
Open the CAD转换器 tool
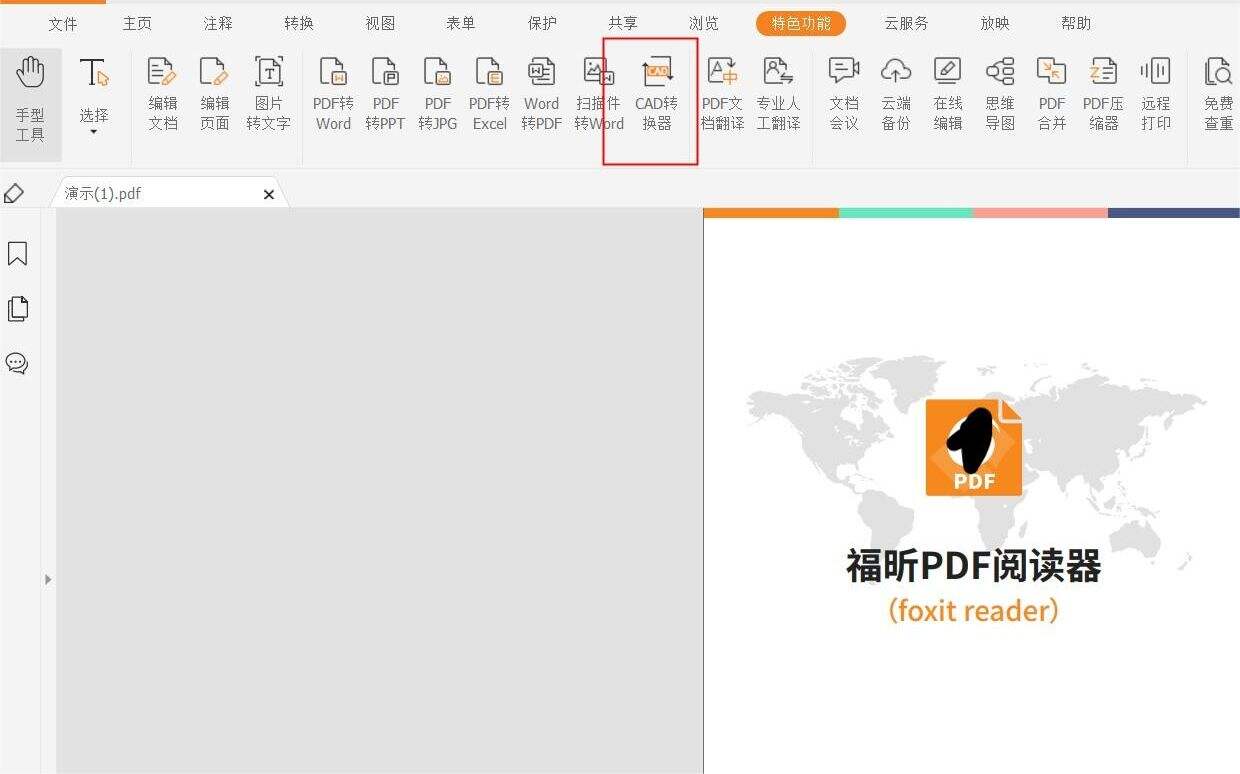pyautogui.click(x=657, y=95)
